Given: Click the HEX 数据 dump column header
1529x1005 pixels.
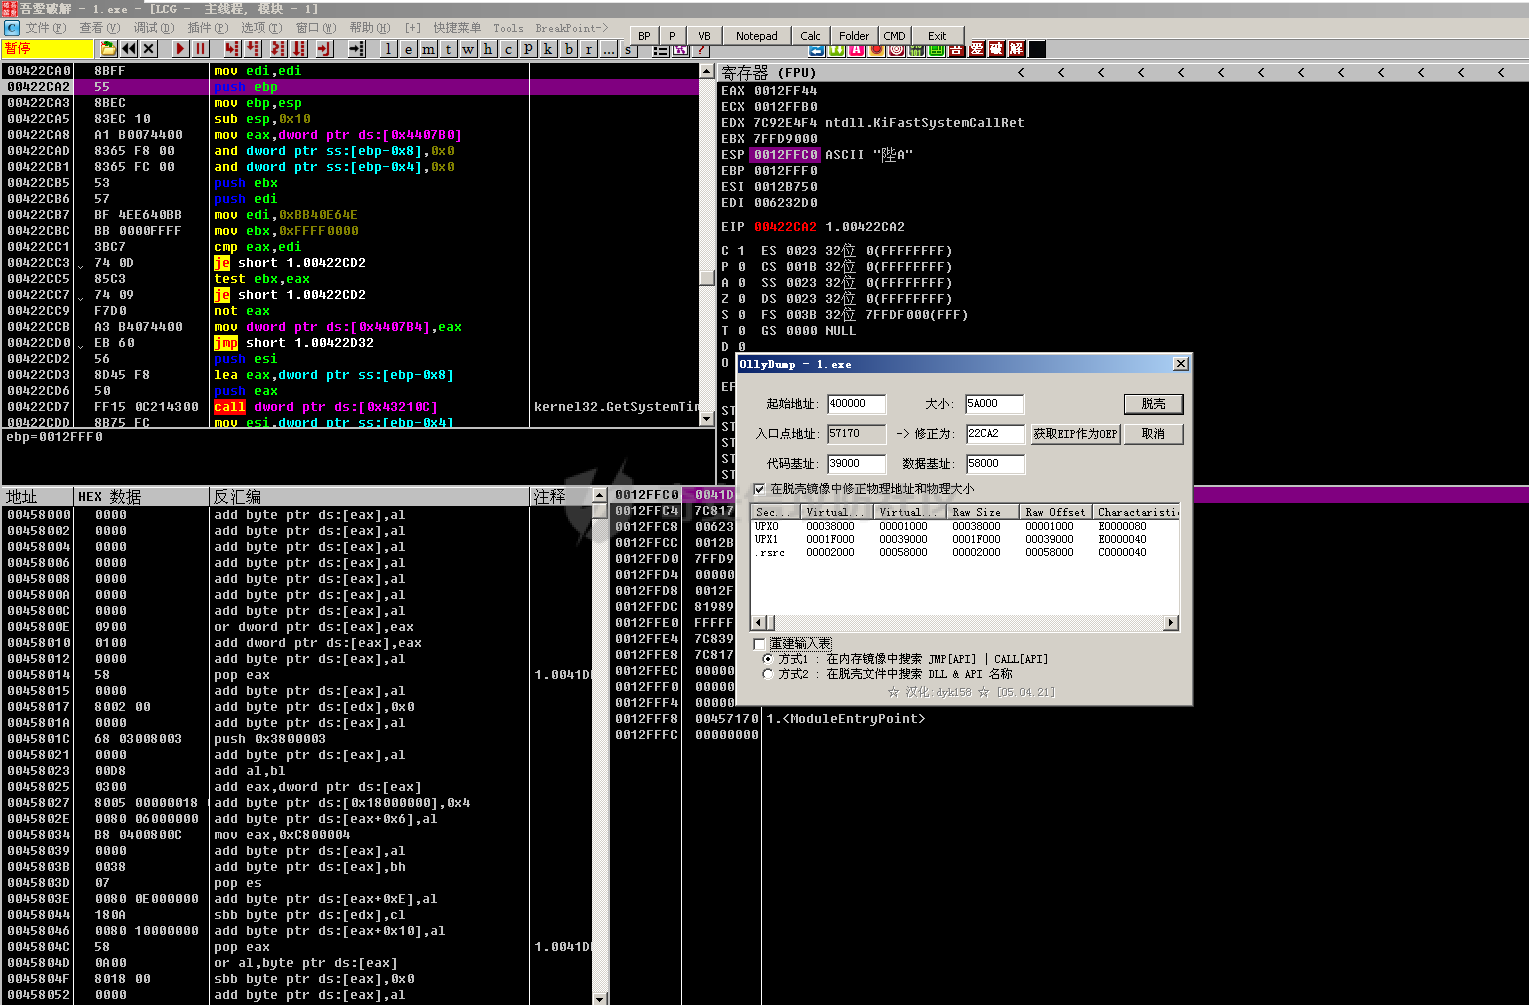Looking at the screenshot, I should [x=141, y=496].
